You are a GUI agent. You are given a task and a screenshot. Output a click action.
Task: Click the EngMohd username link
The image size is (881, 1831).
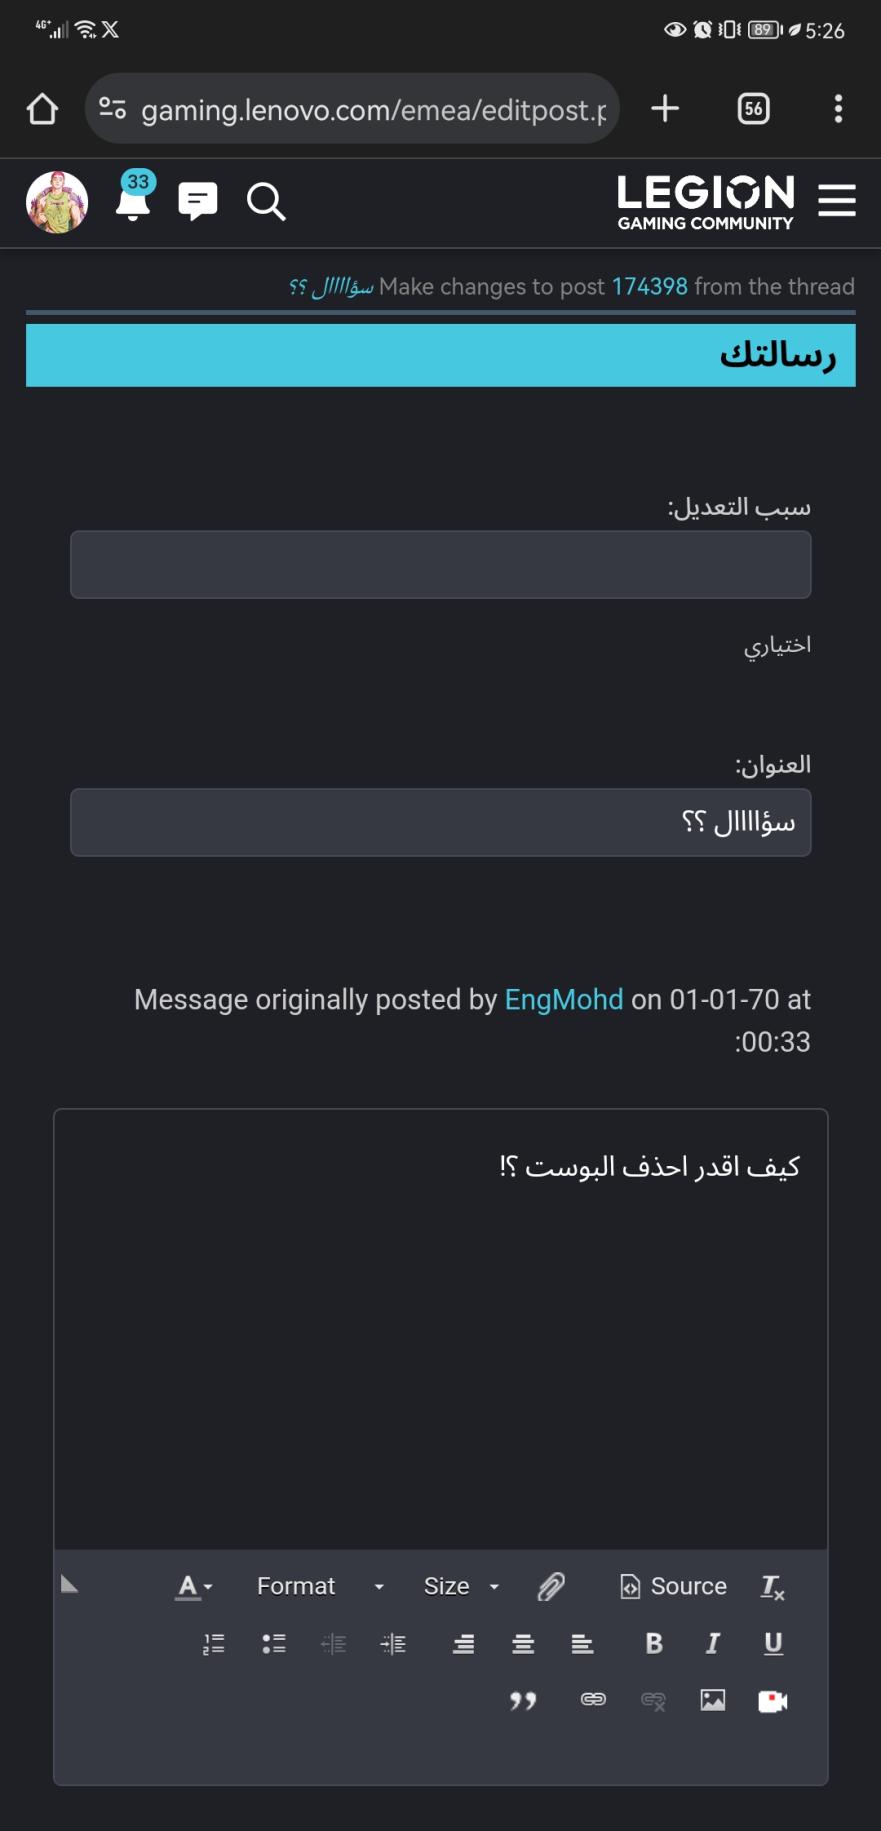563,999
